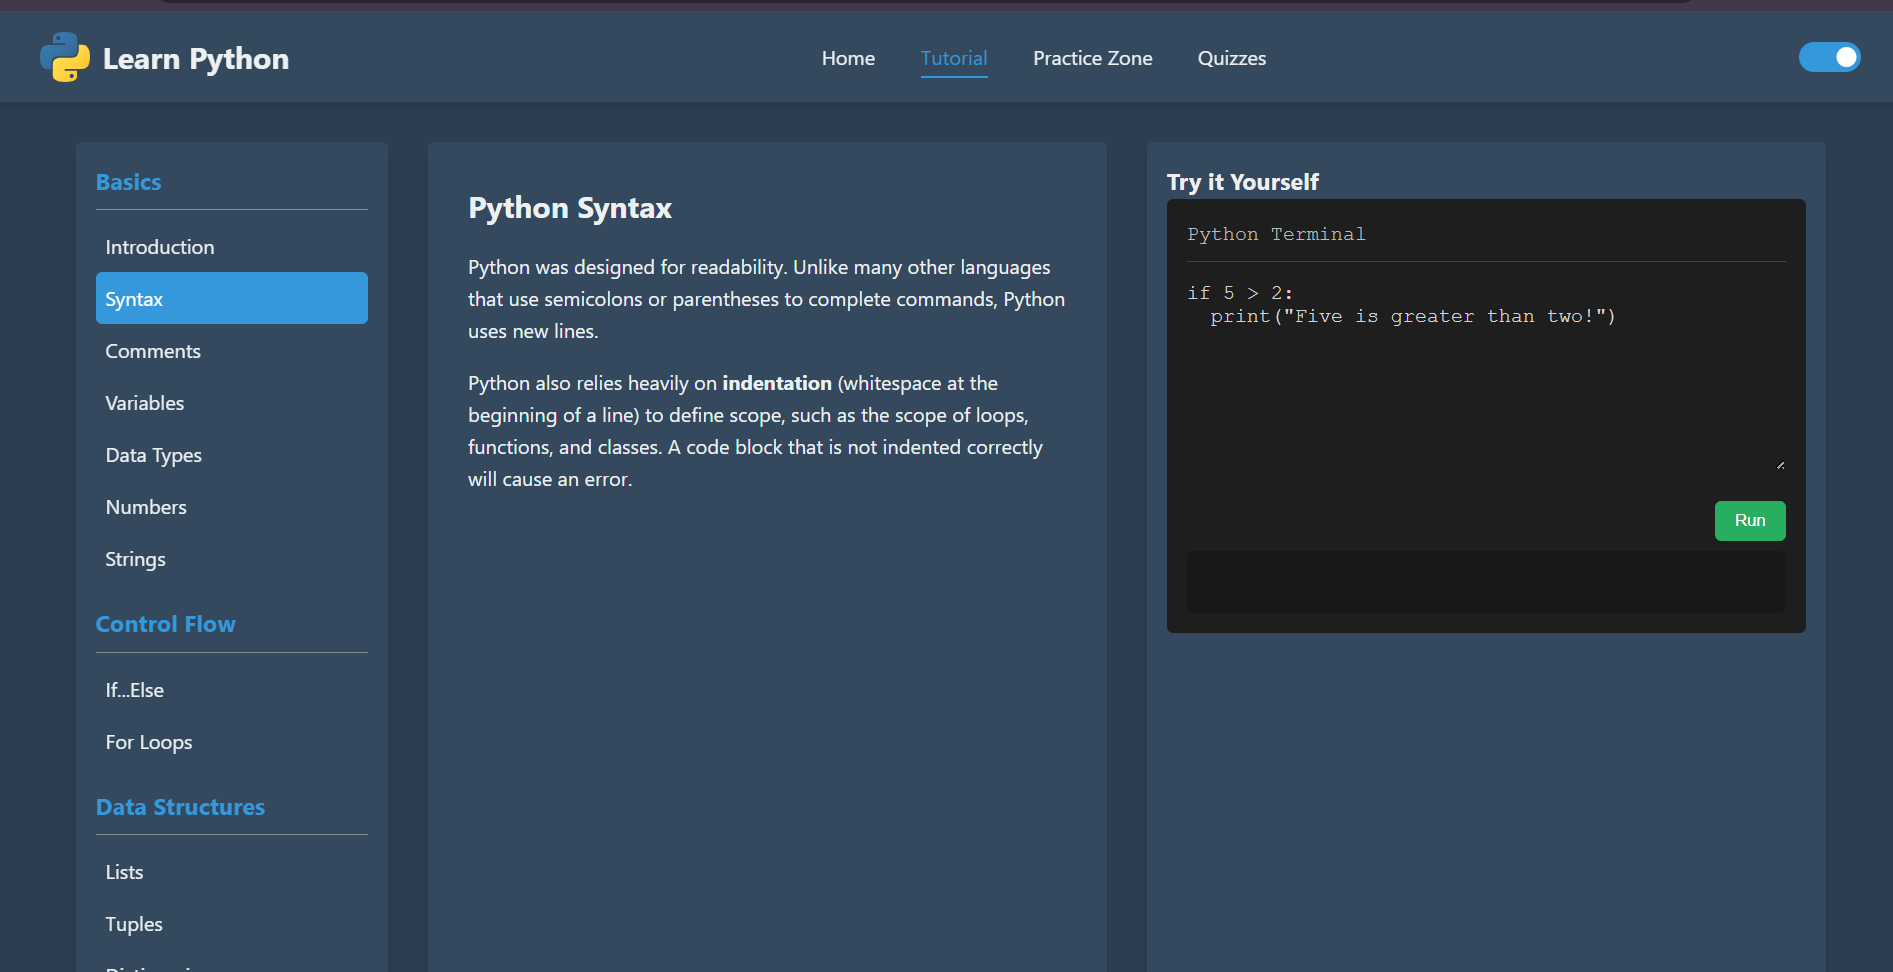Go to Practice Zone
The height and width of the screenshot is (972, 1893).
[1093, 58]
